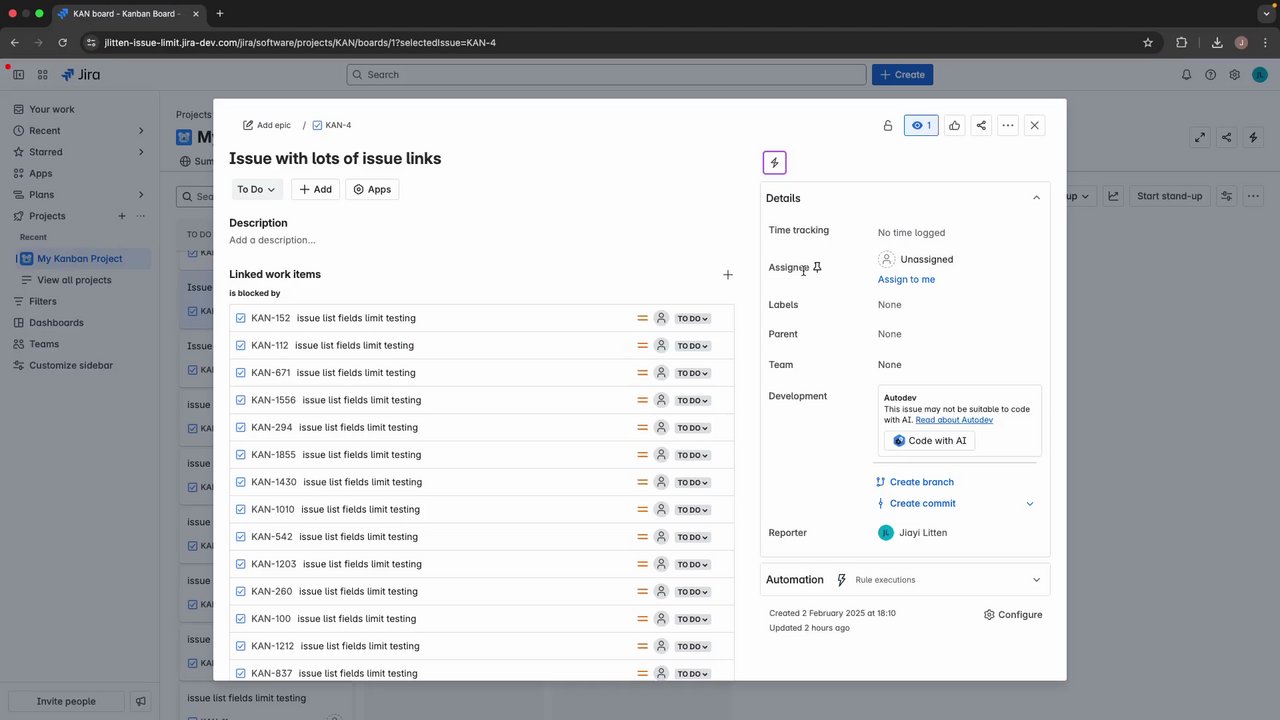Screen dimensions: 1280x720
Task: Open status dropdown for KAN-152
Action: [692, 319]
